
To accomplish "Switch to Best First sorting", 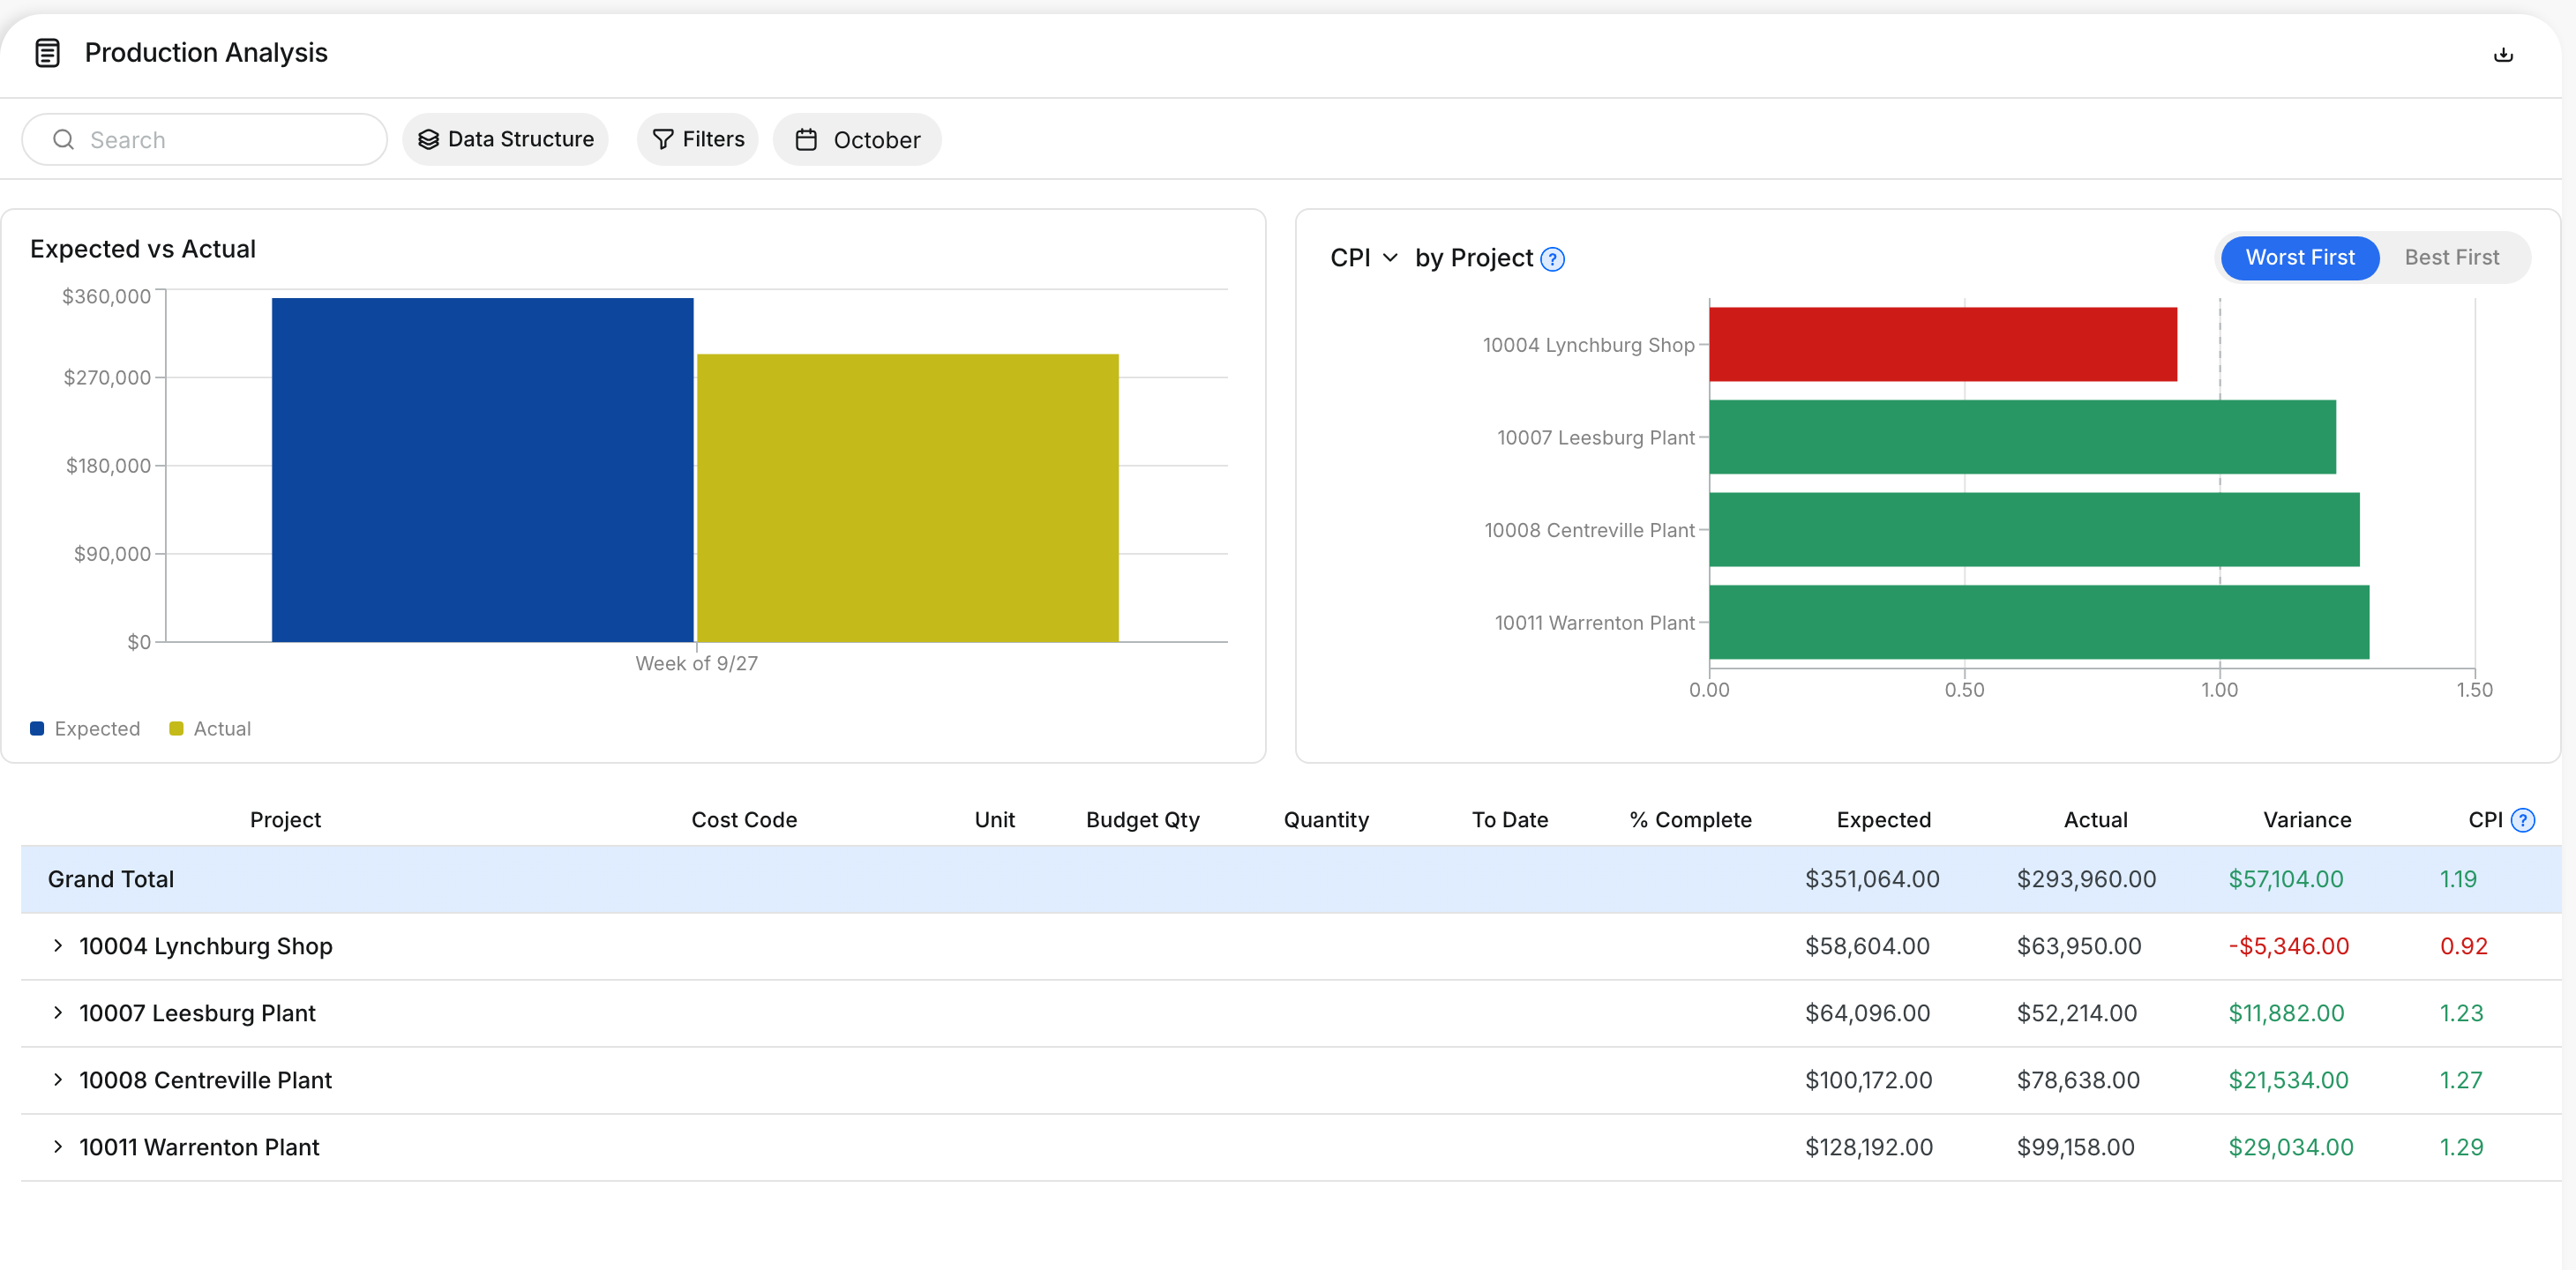I will click(x=2451, y=258).
